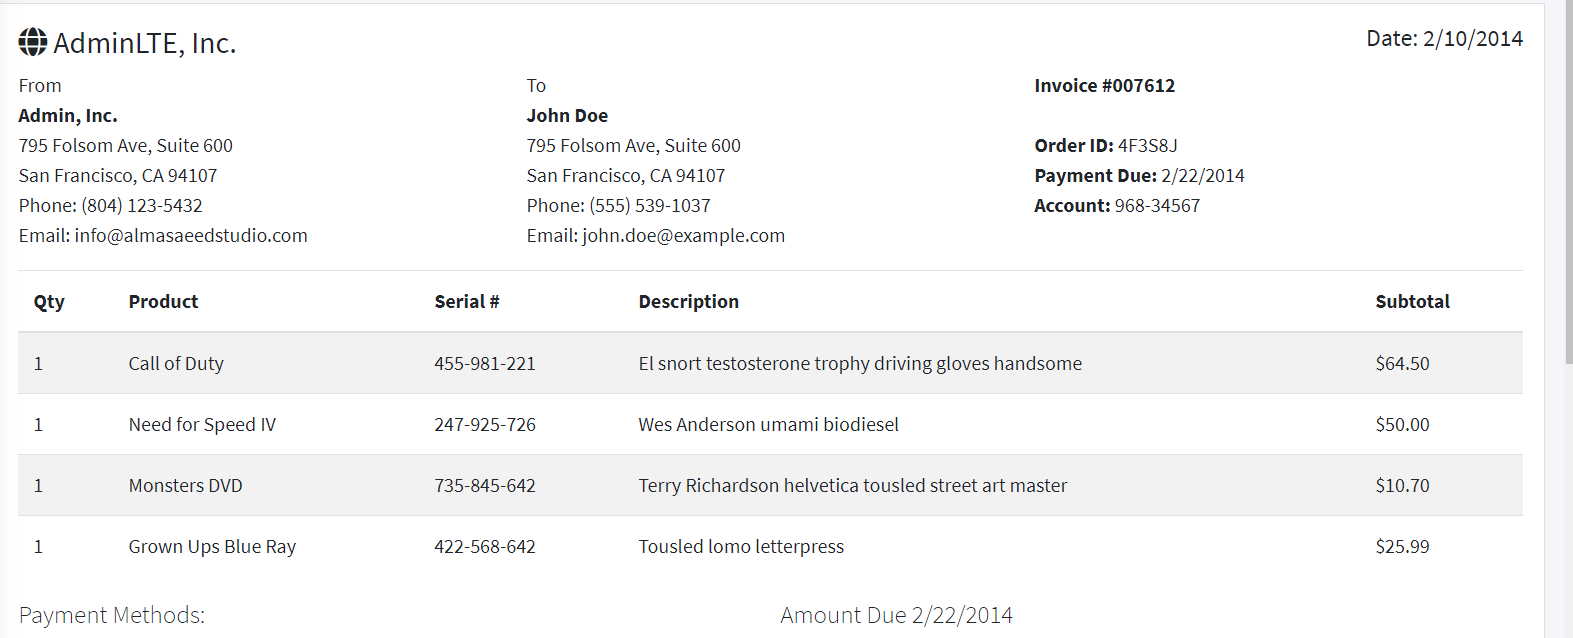Viewport: 1573px width, 638px height.
Task: Select the Call of Duty row
Action: [770, 363]
